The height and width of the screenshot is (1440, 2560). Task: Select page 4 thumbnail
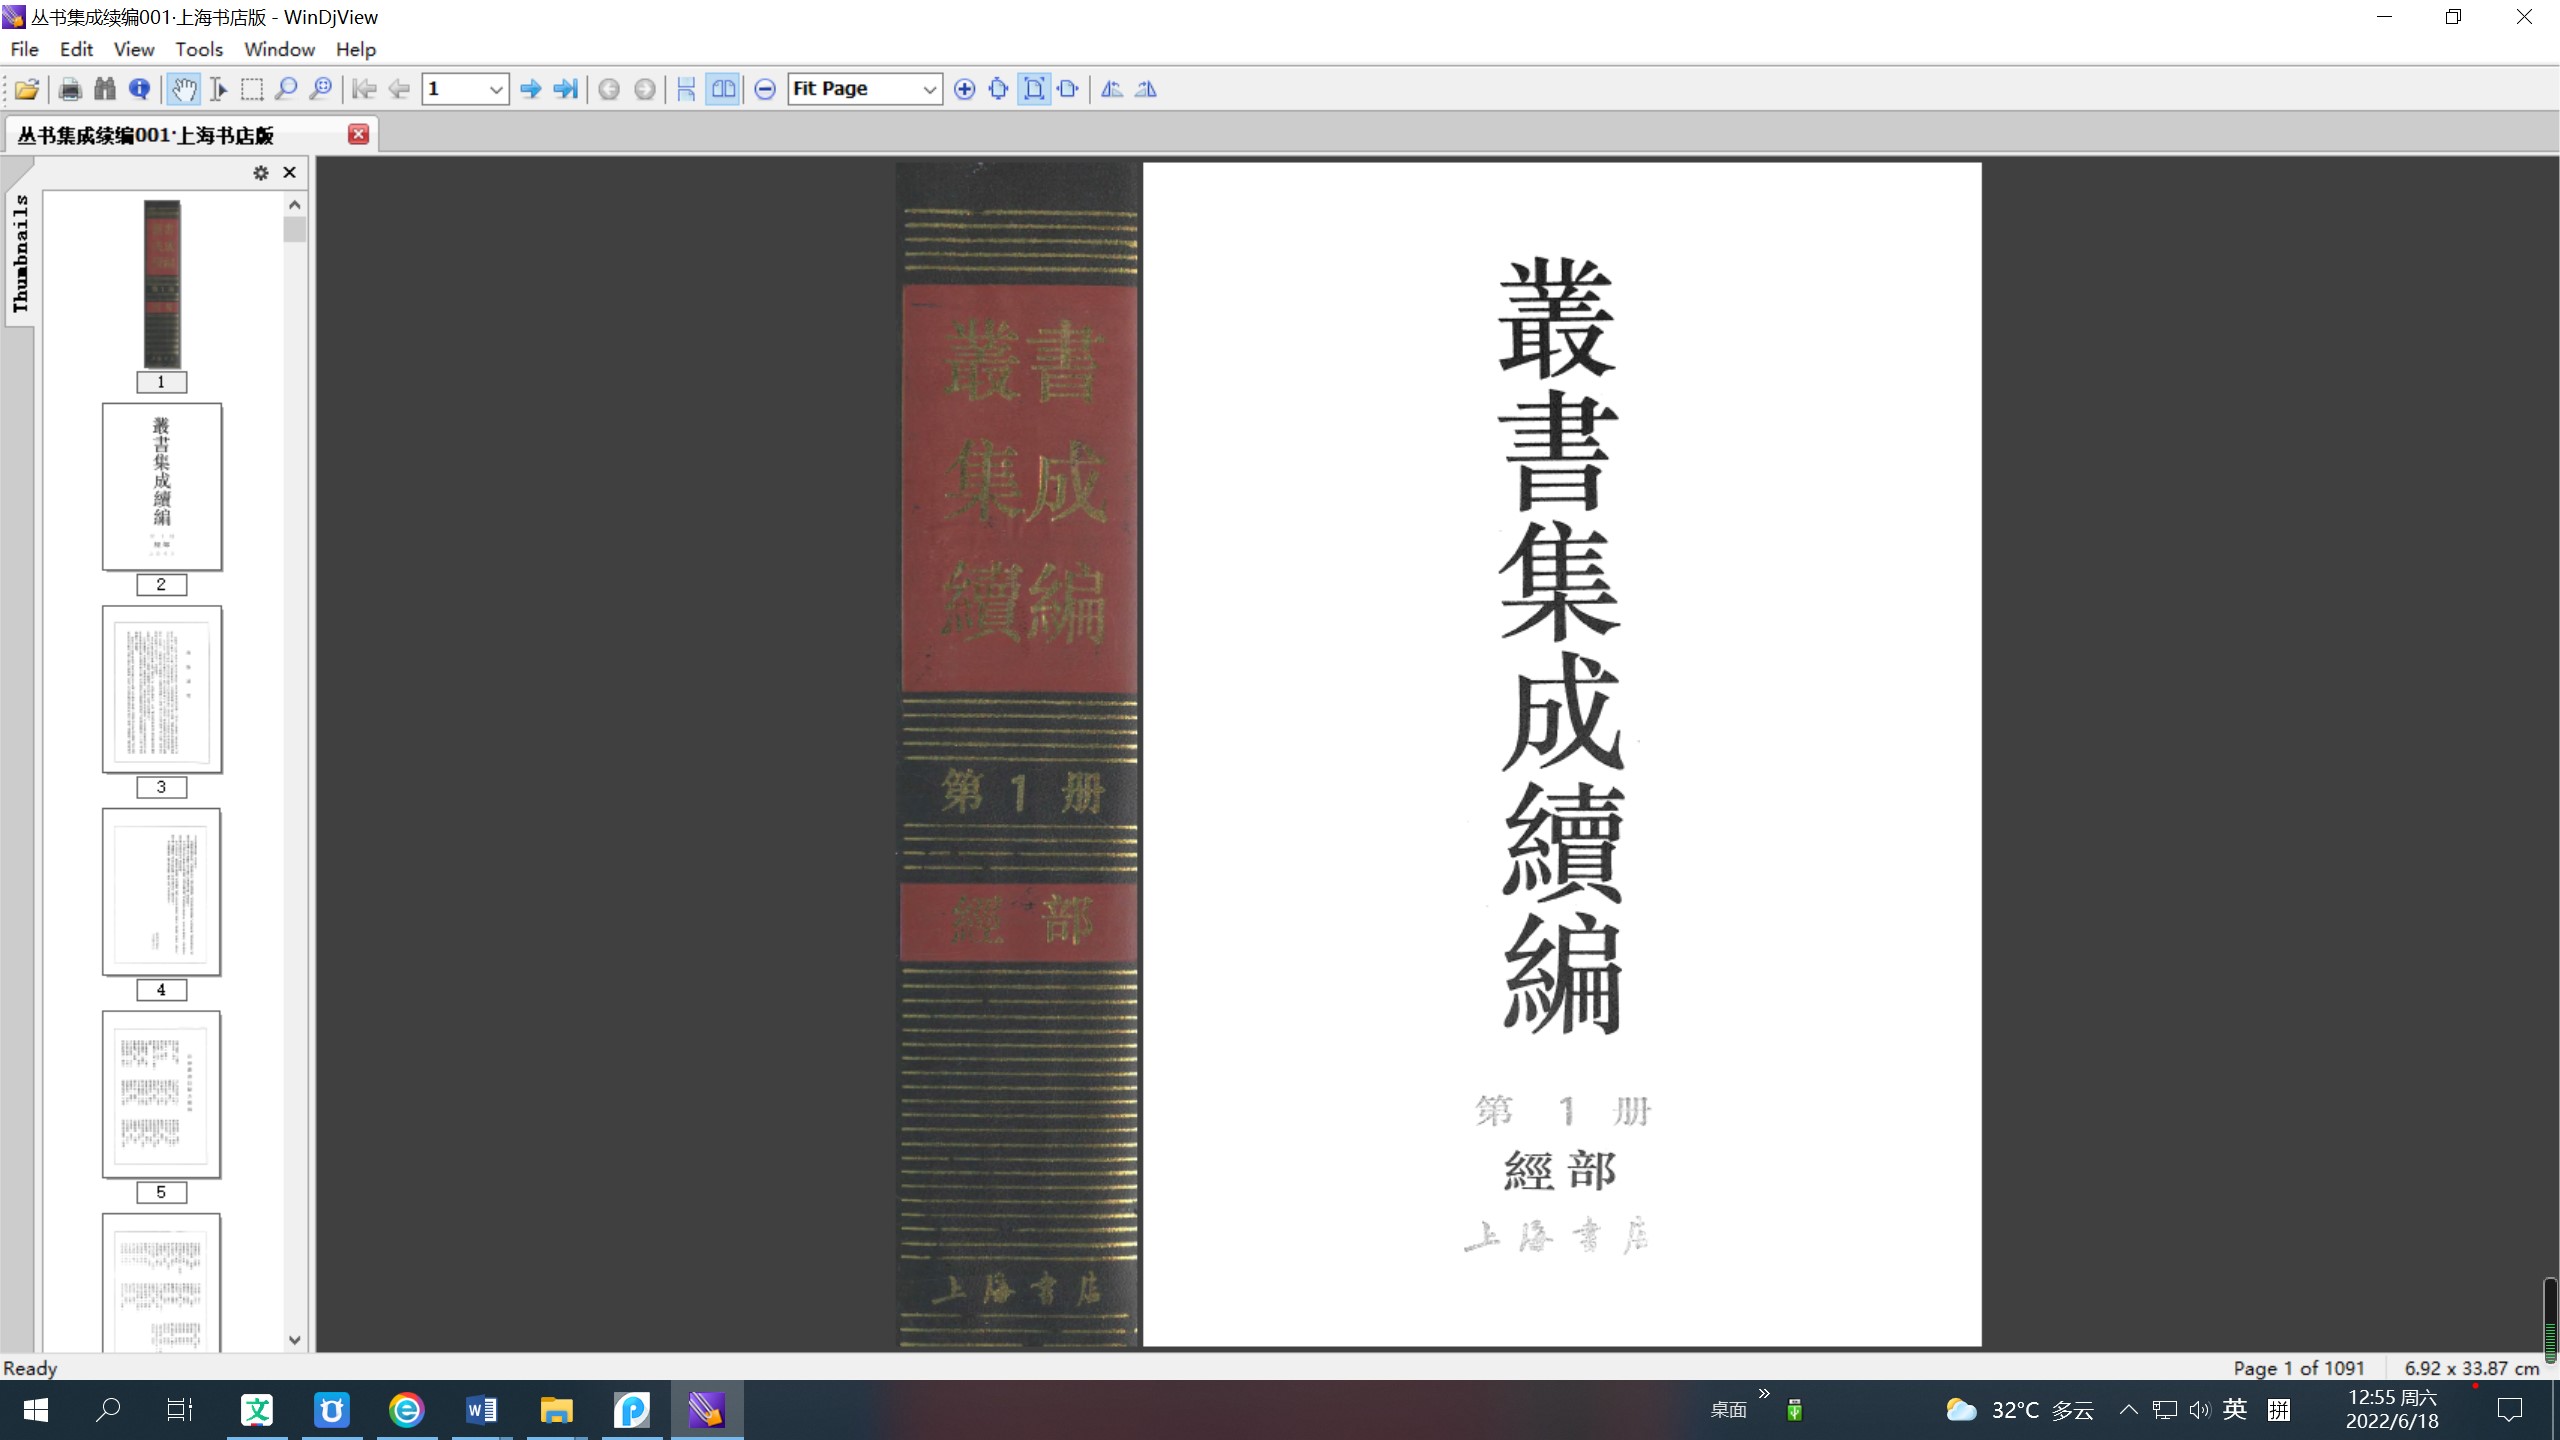[161, 892]
